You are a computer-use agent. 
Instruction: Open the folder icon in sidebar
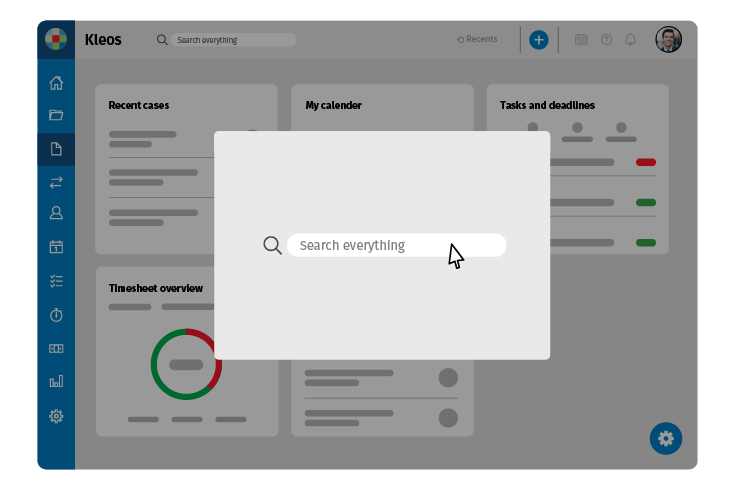56,115
